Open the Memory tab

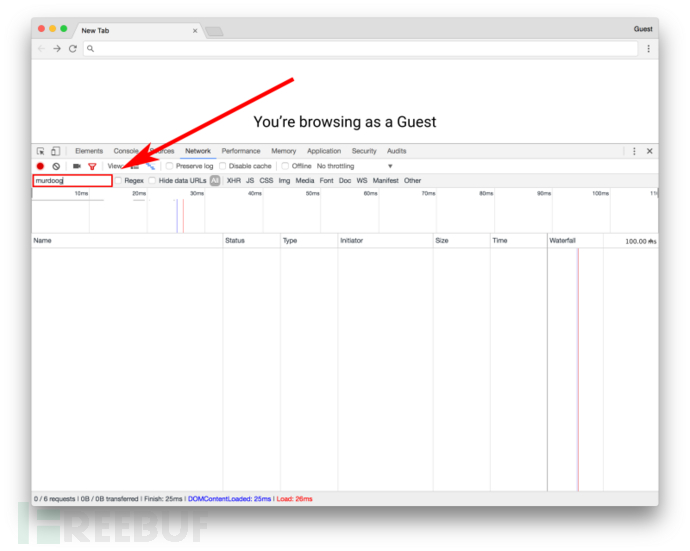[283, 151]
